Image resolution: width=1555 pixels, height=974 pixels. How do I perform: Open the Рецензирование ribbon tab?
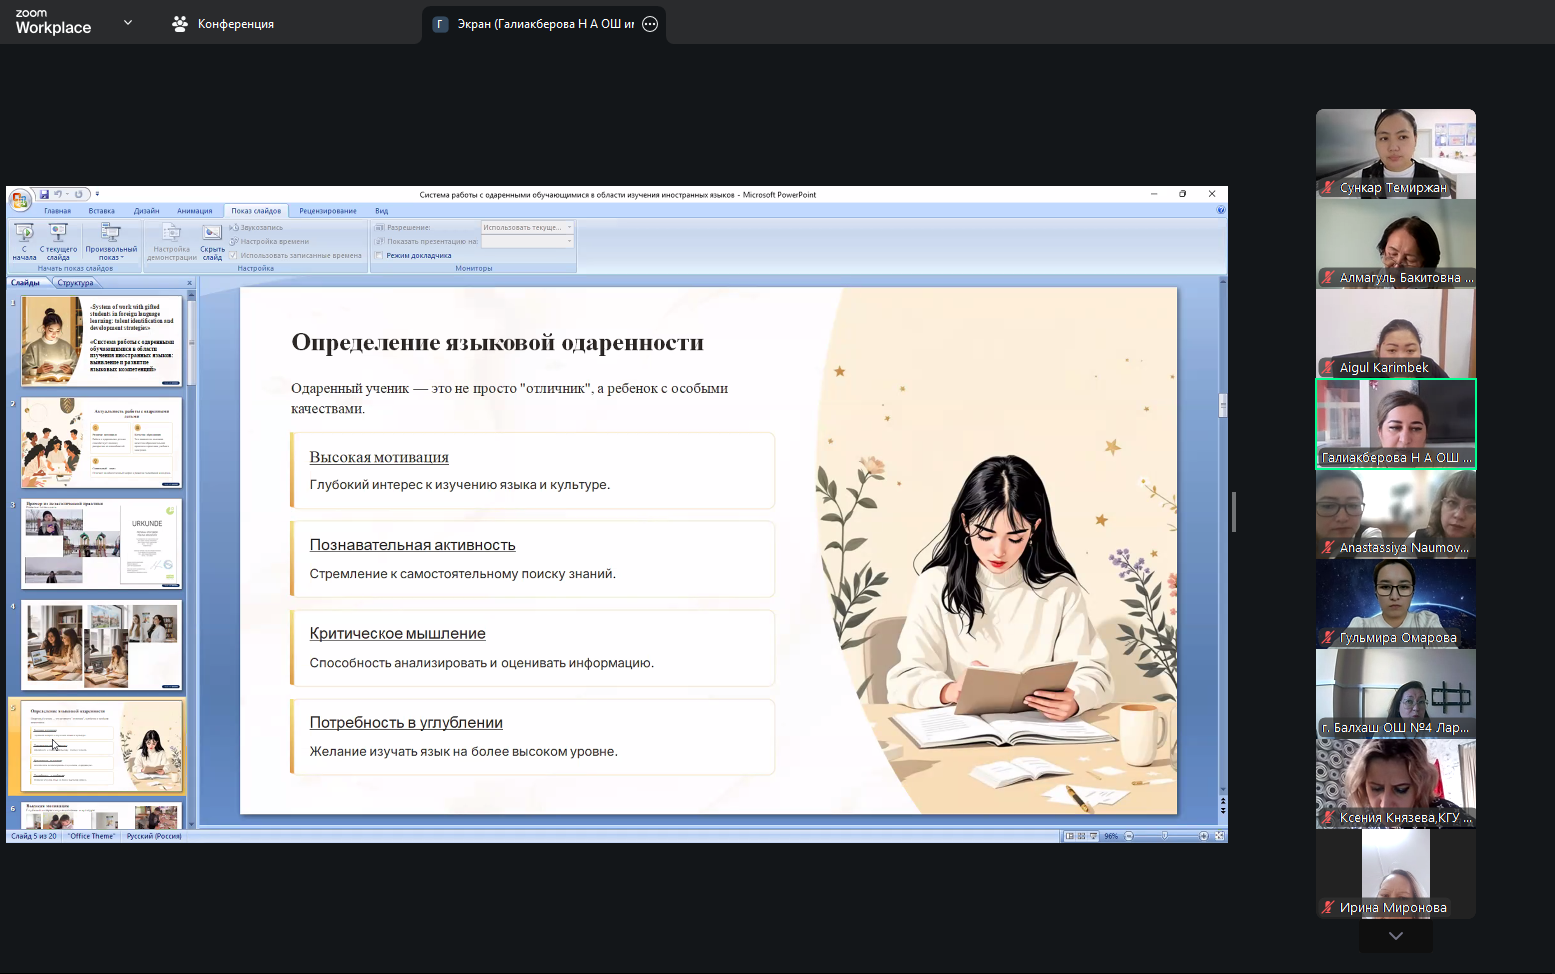click(x=327, y=211)
